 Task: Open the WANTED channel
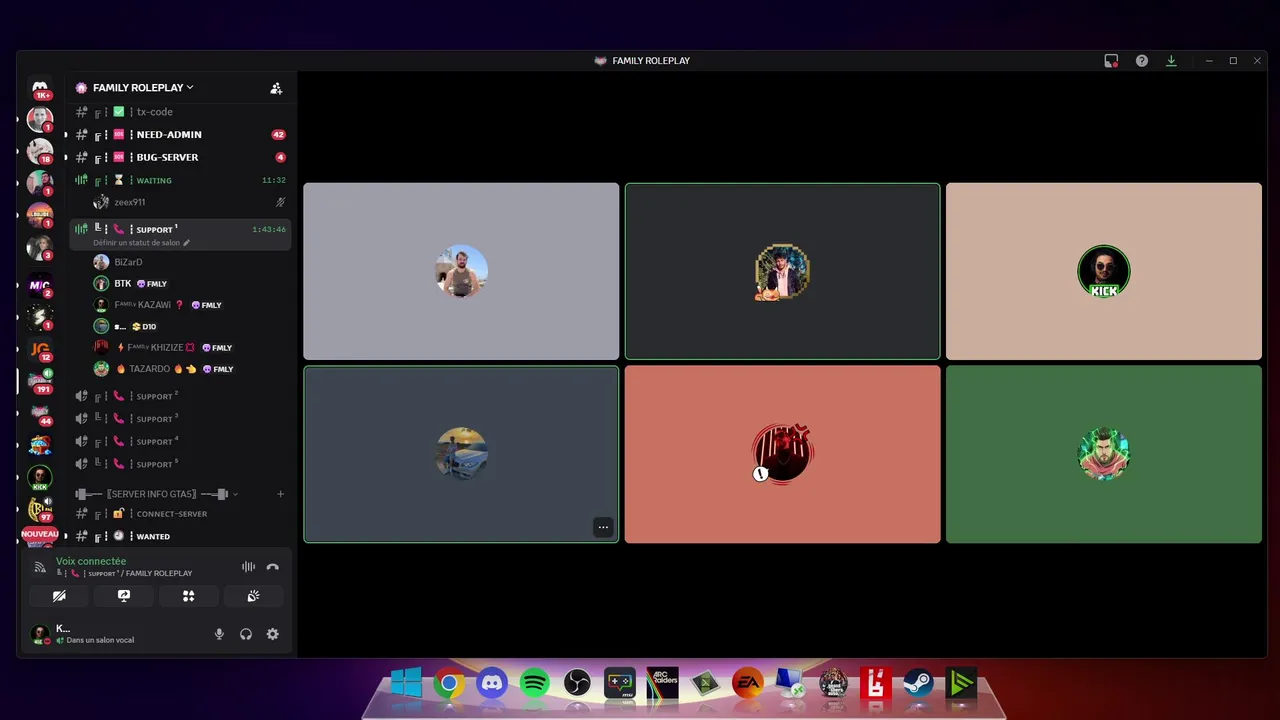180,536
